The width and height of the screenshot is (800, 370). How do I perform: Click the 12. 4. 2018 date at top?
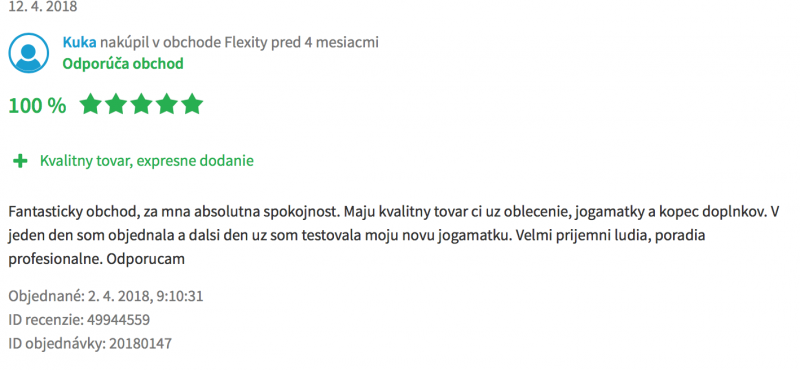43,7
